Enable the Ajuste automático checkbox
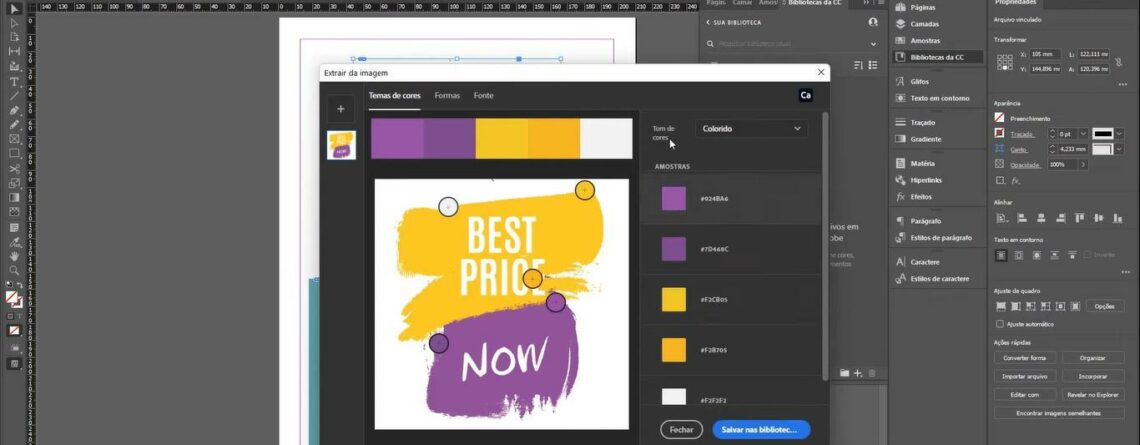This screenshot has width=1140, height=445. [1000, 324]
